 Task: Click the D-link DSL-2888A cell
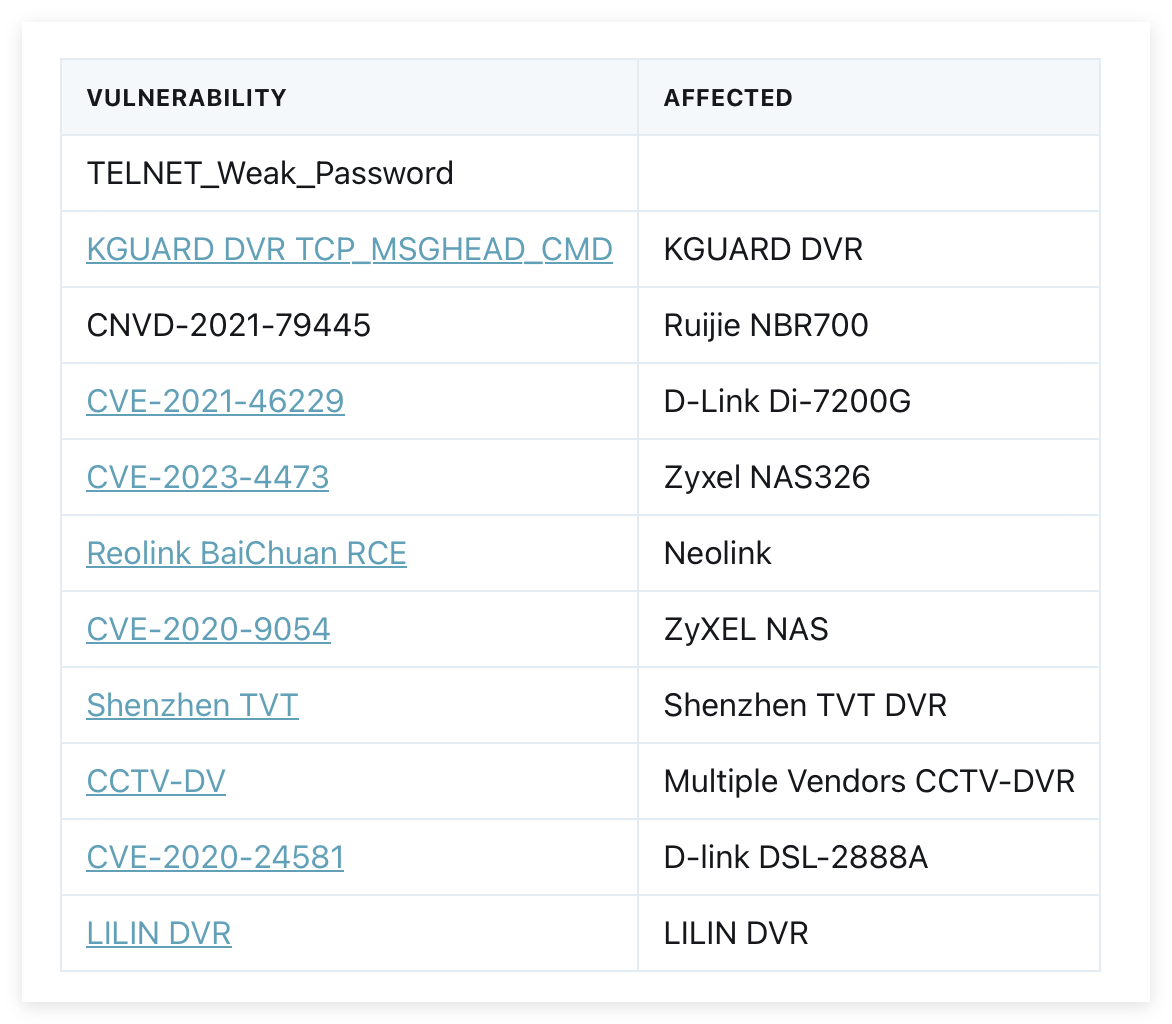[795, 857]
